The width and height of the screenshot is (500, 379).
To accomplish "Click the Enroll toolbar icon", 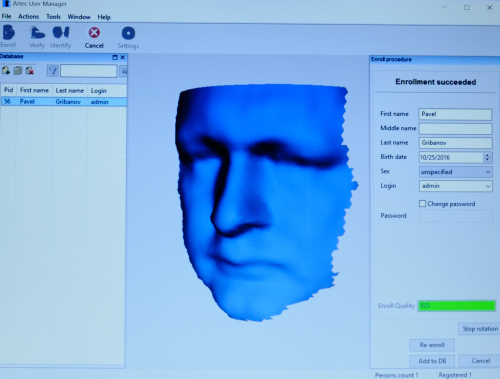I will point(9,33).
